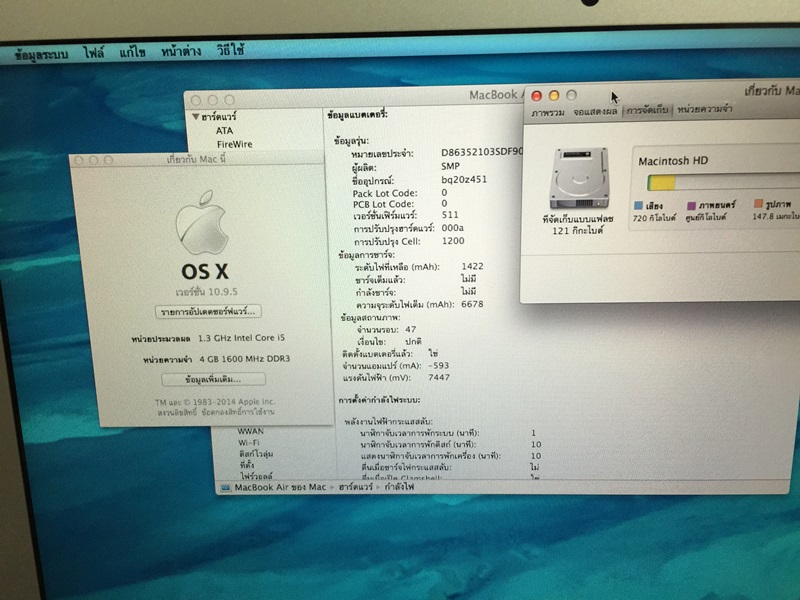The width and height of the screenshot is (800, 600).
Task: Click the flash storage drive icon
Action: tap(579, 178)
